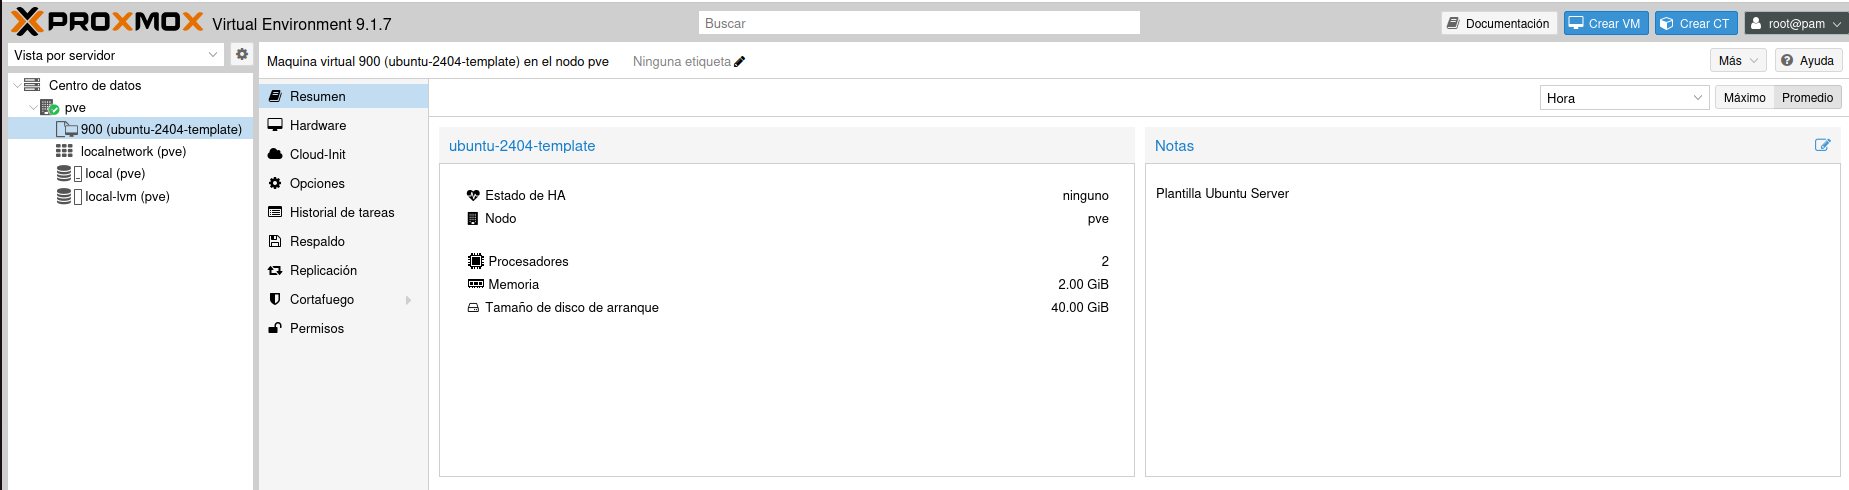Select Promedio toggle button
This screenshot has width=1849, height=490.
click(1807, 97)
